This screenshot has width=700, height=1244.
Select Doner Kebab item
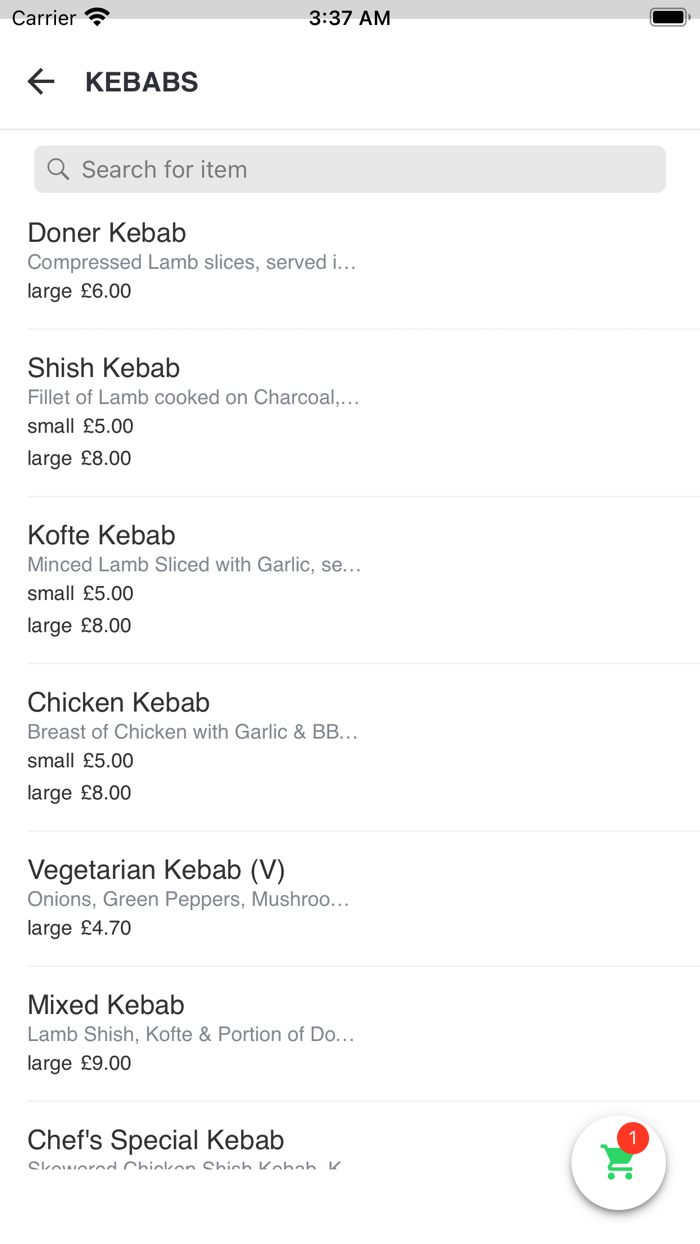point(107,233)
